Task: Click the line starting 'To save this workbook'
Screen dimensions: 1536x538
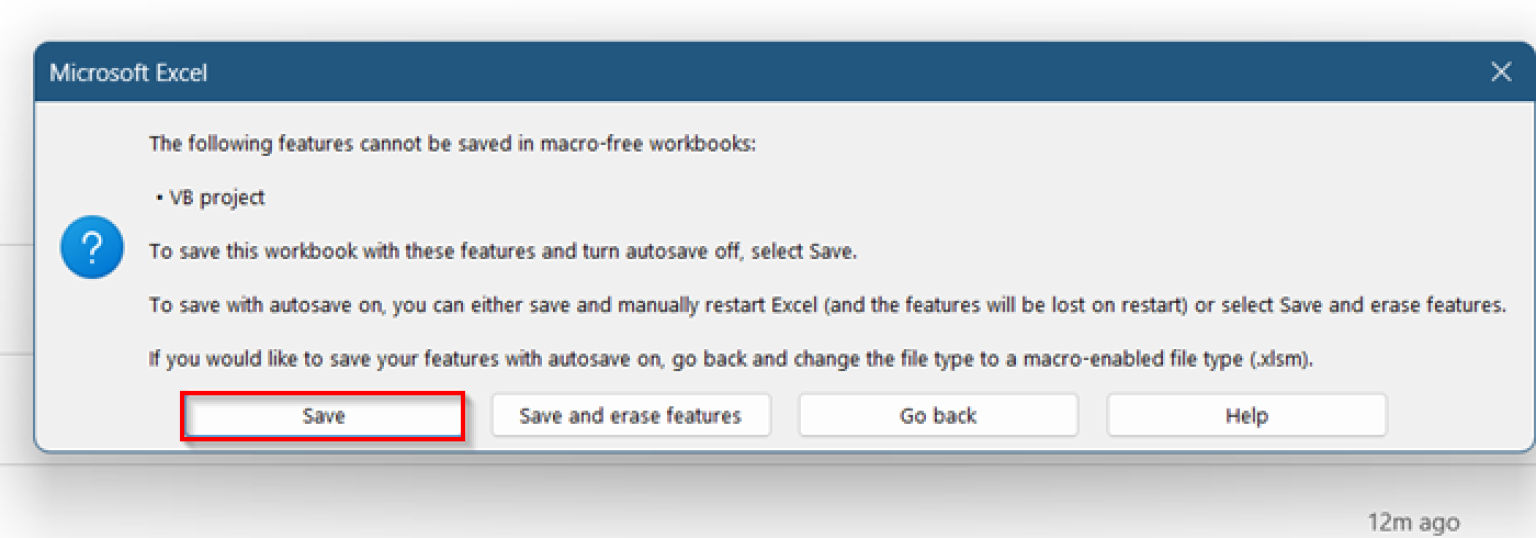Action: pos(502,252)
